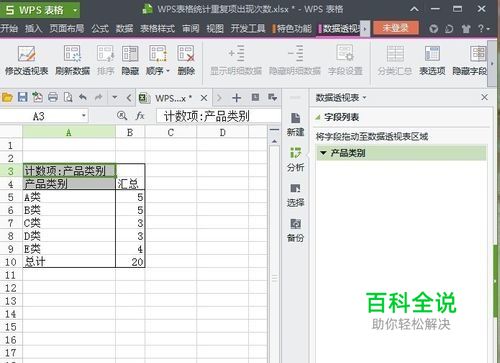Select column A header
Viewport: 500px width, 363px height.
pos(69,132)
